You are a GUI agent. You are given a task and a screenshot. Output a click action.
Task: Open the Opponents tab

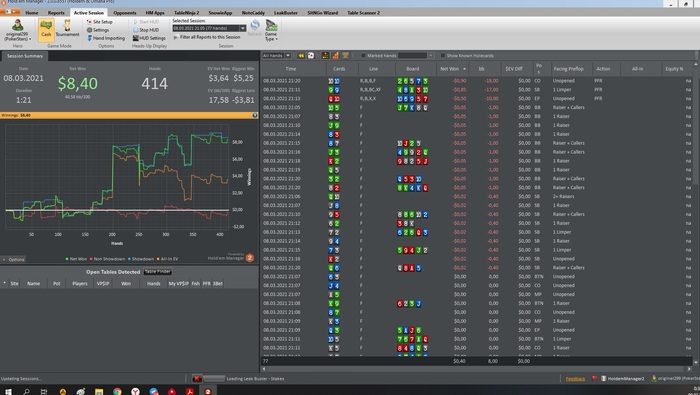click(125, 13)
